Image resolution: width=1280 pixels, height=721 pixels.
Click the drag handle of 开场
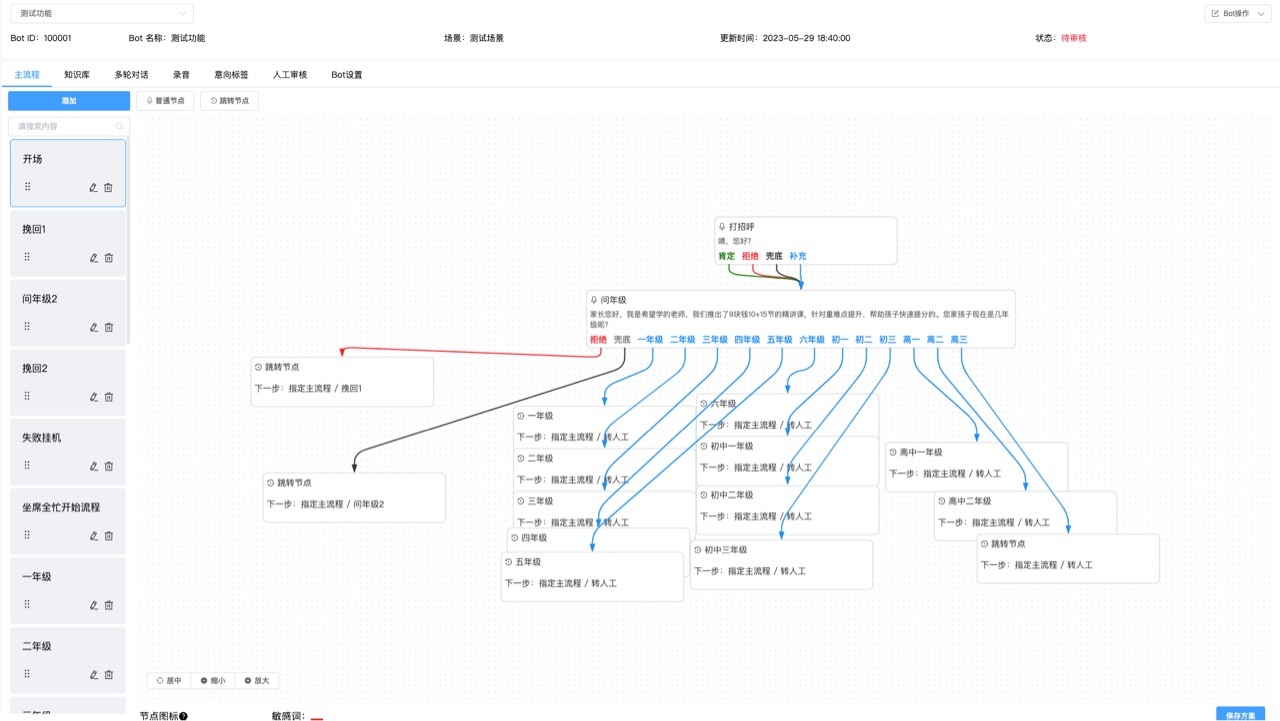[27, 187]
